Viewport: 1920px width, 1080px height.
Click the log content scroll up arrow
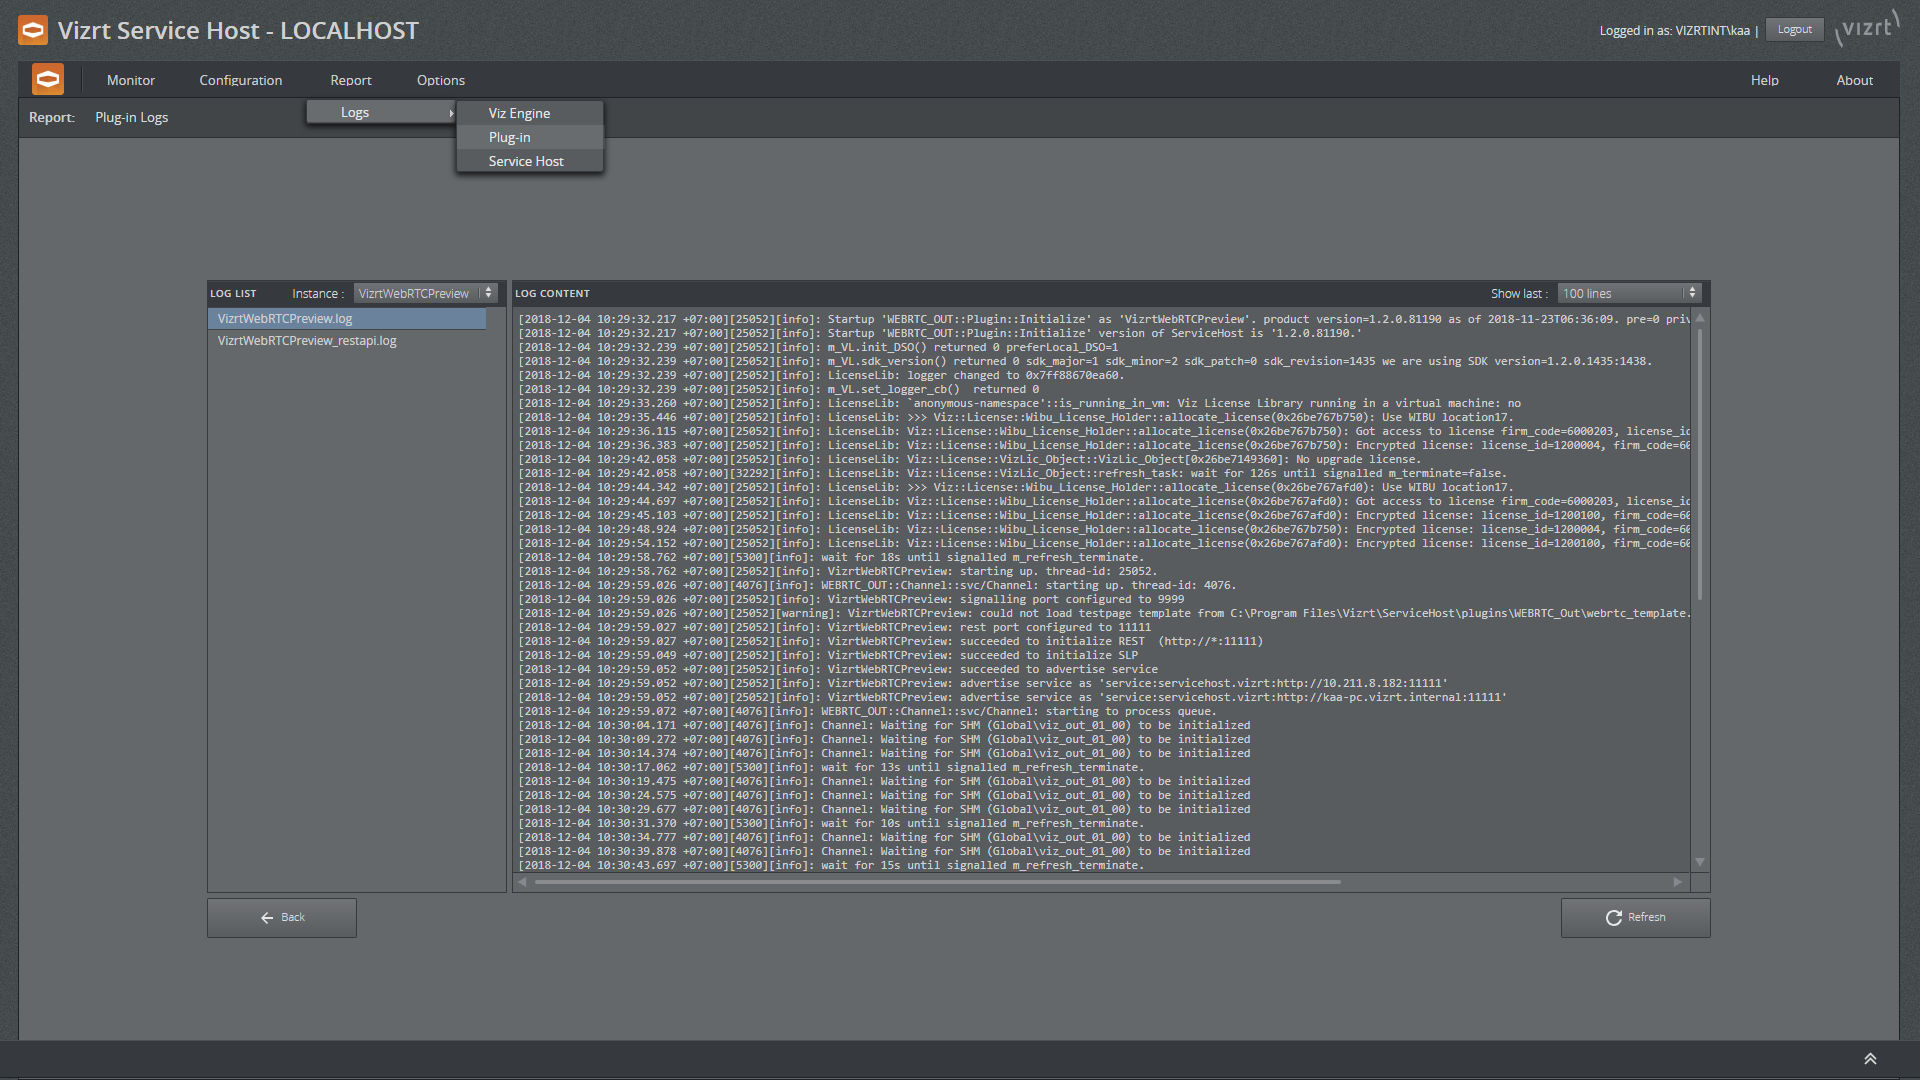(1700, 319)
